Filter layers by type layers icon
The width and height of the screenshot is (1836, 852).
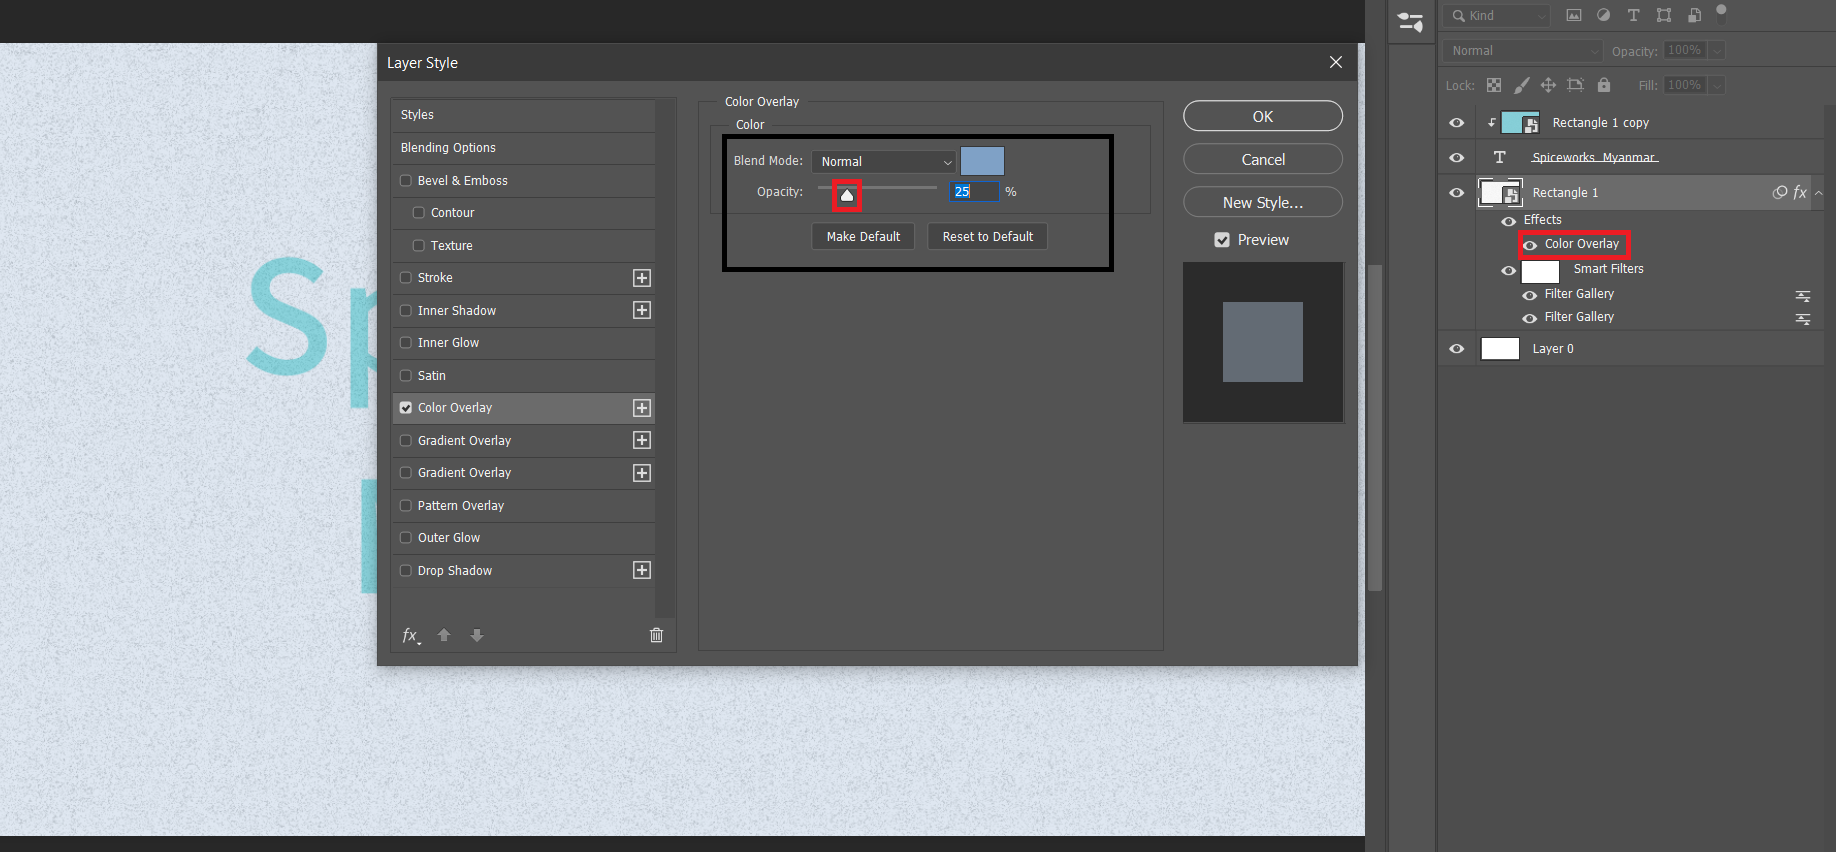tap(1633, 15)
